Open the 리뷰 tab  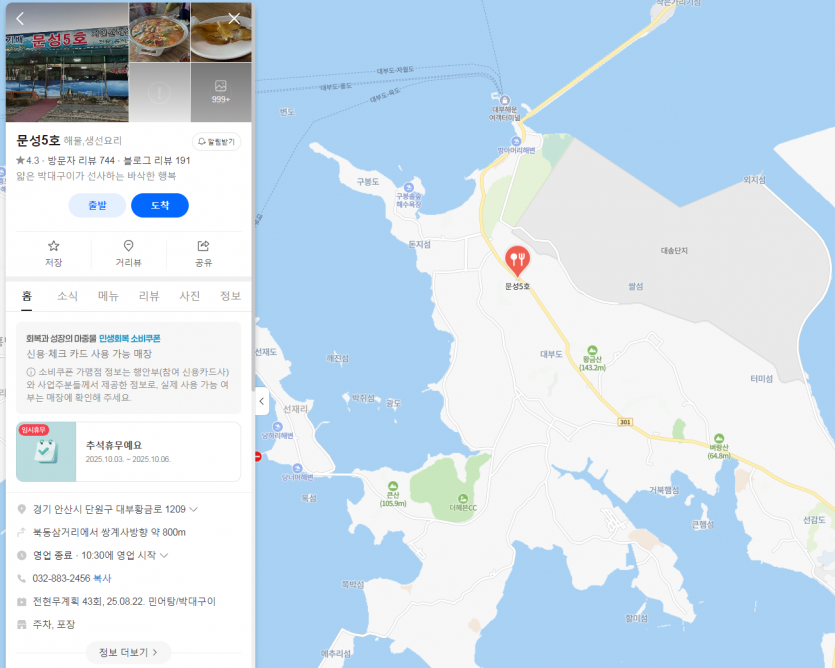(x=149, y=296)
